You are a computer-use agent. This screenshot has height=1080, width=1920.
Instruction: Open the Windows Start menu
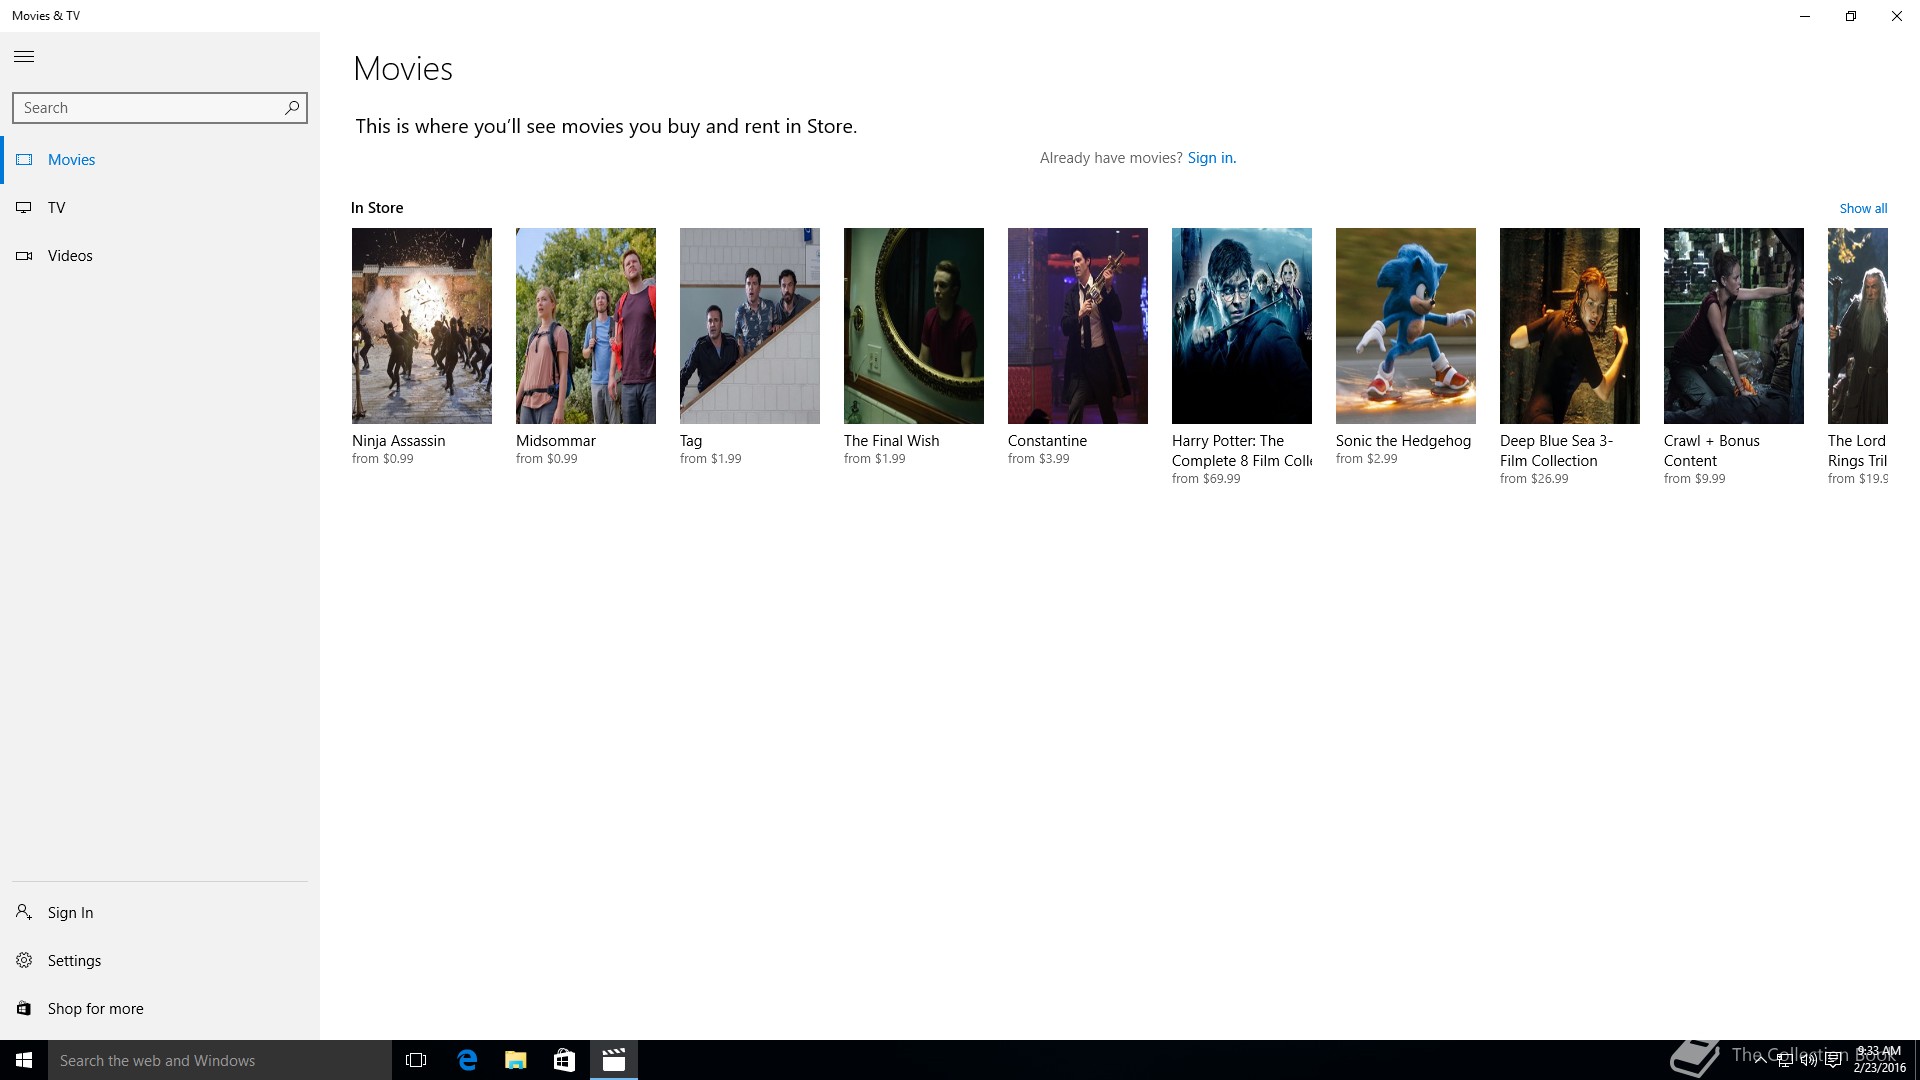(x=24, y=1060)
